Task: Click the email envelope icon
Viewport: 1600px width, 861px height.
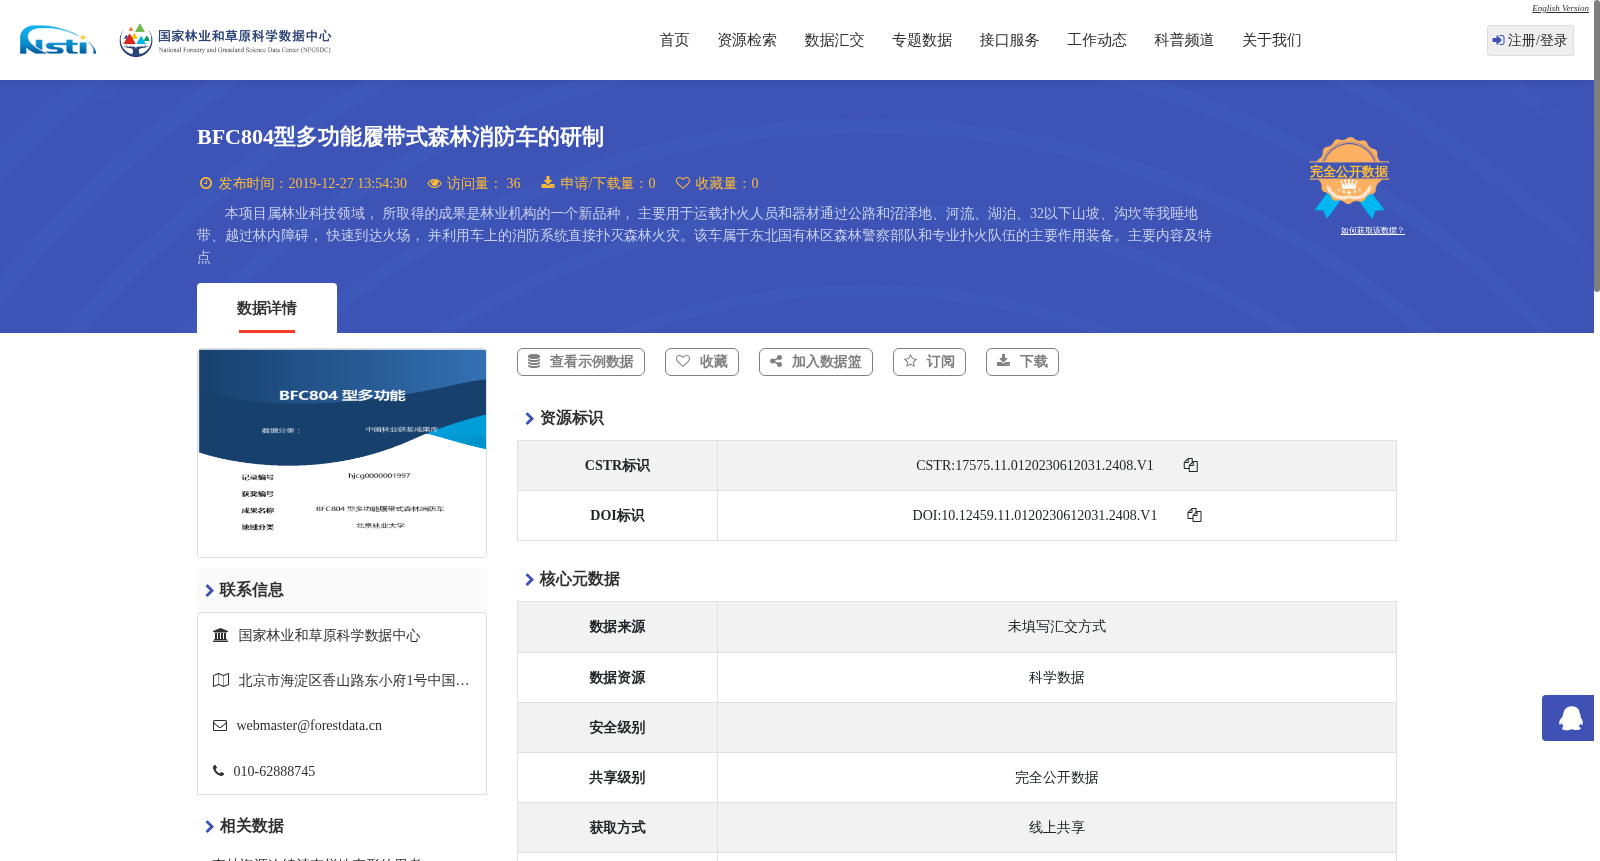Action: click(220, 725)
